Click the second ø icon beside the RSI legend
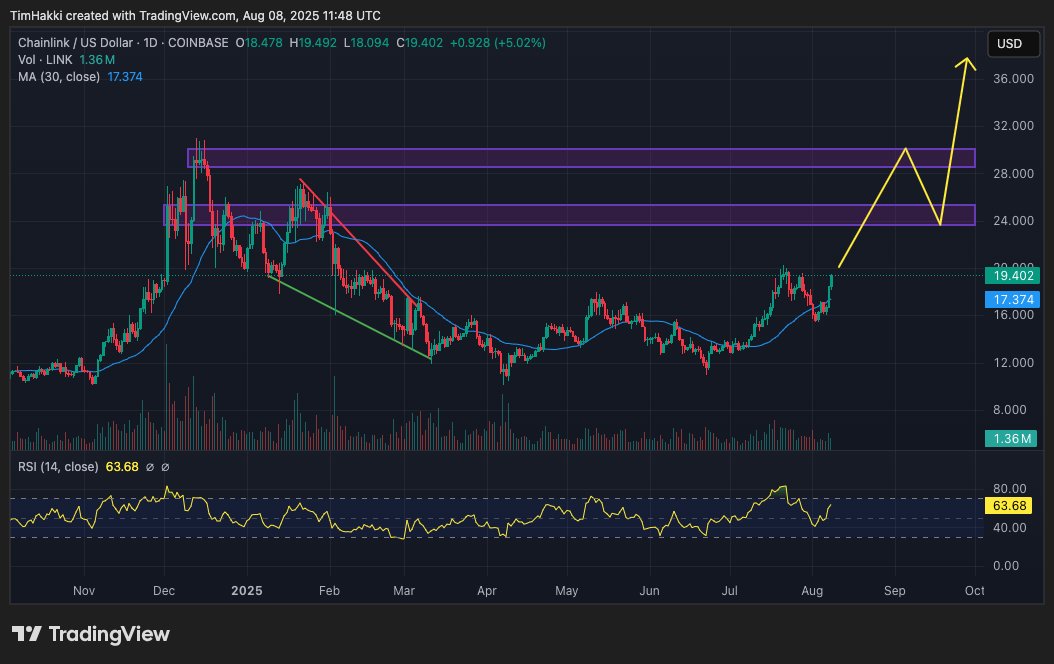Screen dimensions: 1054x664 166,466
